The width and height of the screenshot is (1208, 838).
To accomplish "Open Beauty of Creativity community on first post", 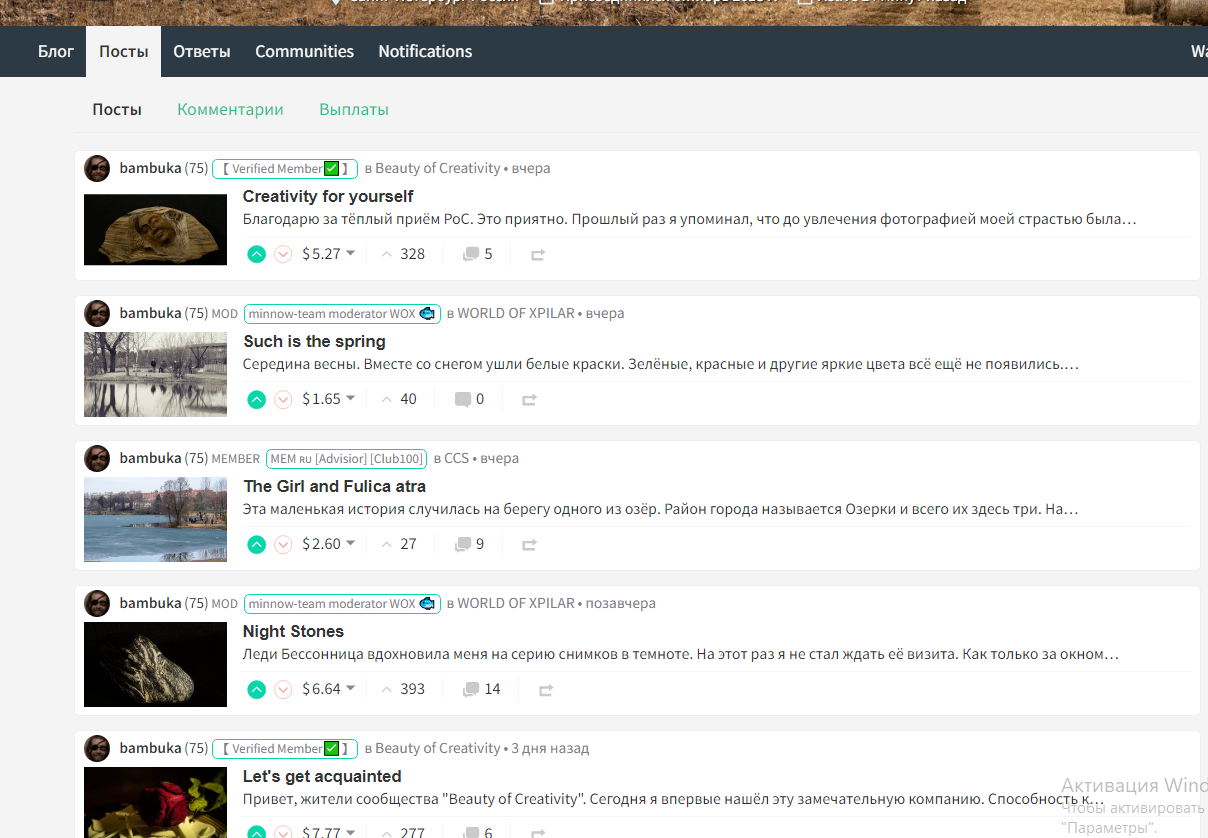I will pos(438,168).
